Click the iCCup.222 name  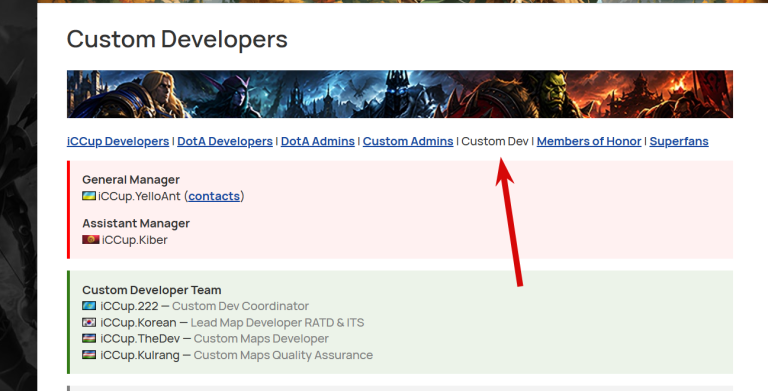pos(129,306)
